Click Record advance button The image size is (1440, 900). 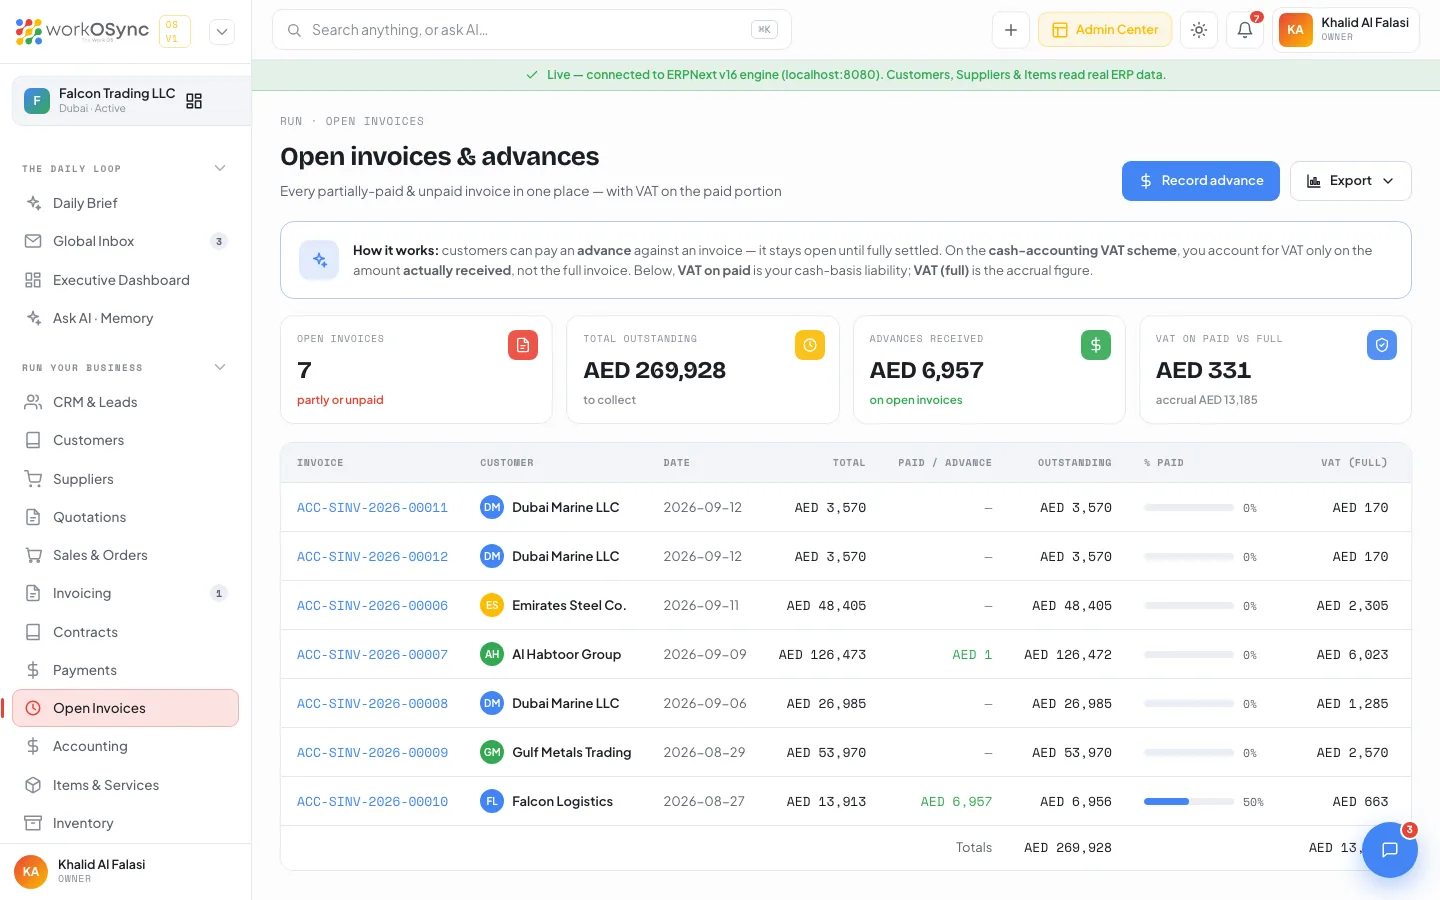click(x=1200, y=181)
